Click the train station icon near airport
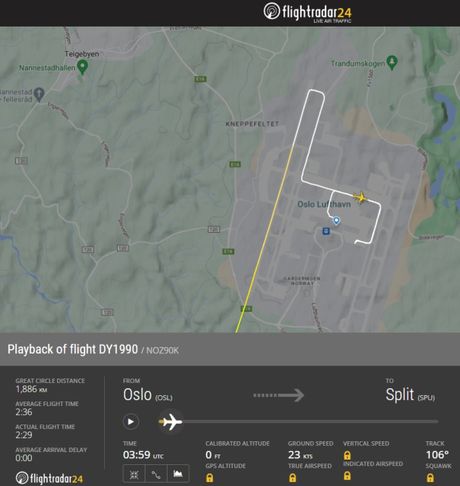Screen dimensions: 460x486 (326, 231)
